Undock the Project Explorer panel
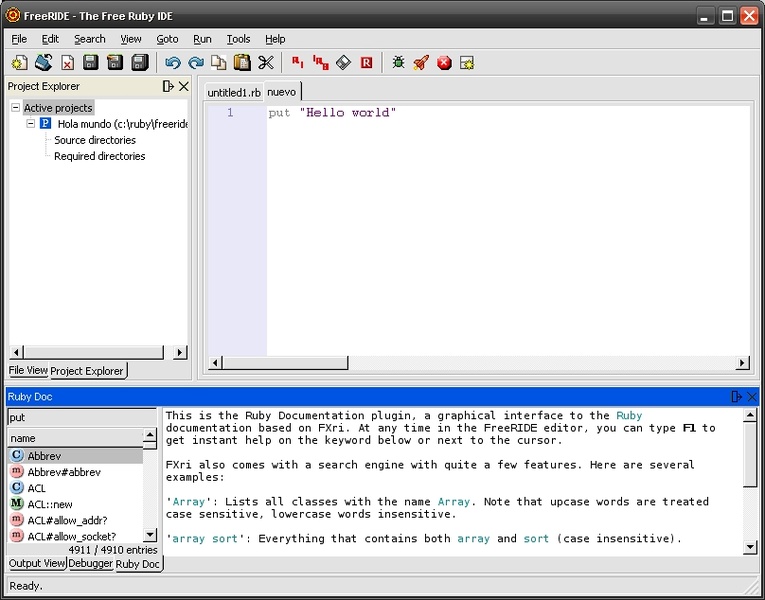Screen dimensions: 765x600 click(168, 86)
